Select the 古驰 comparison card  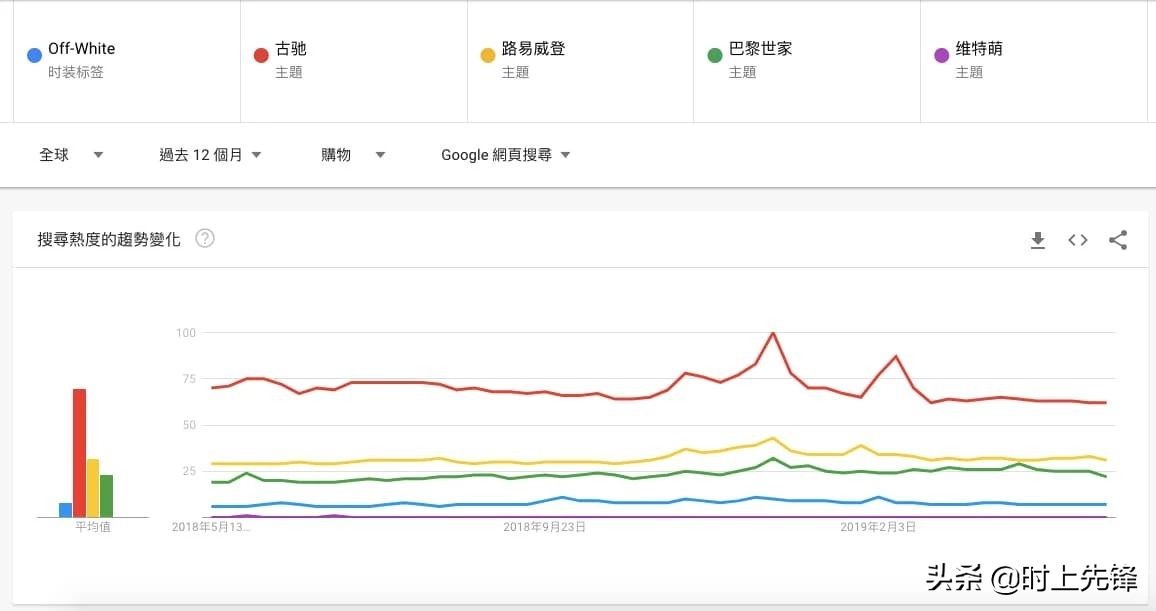click(354, 60)
